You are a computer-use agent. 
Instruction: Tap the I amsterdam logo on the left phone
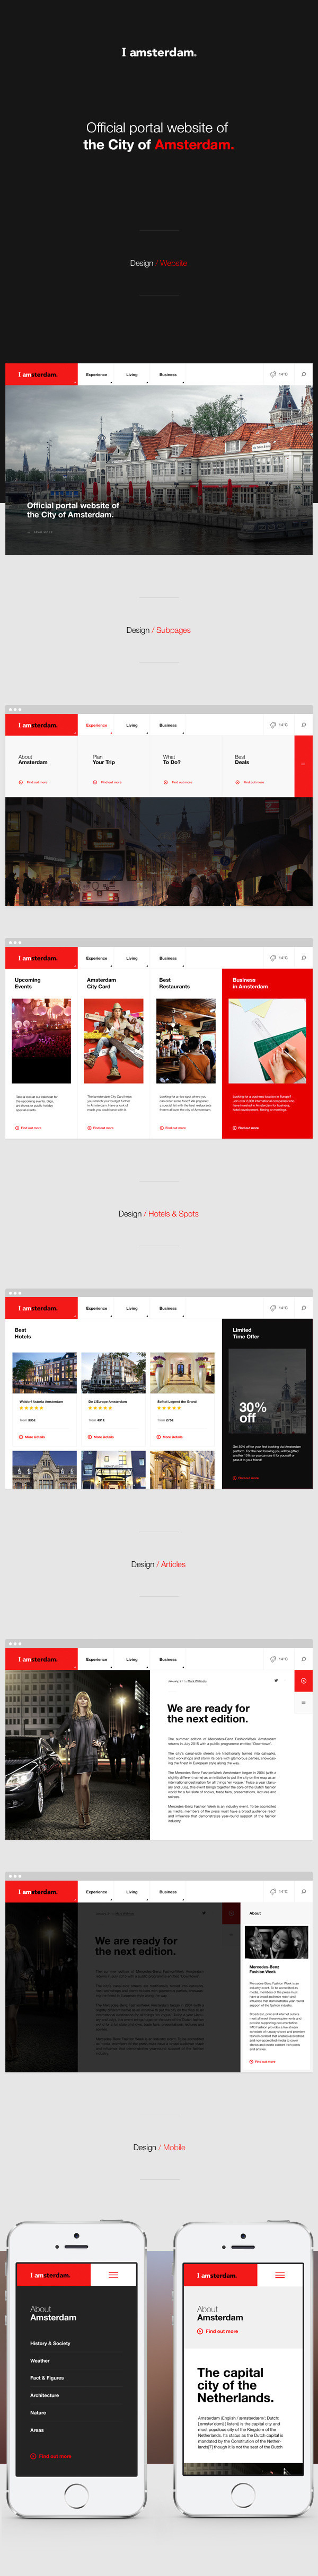pyautogui.click(x=50, y=2275)
